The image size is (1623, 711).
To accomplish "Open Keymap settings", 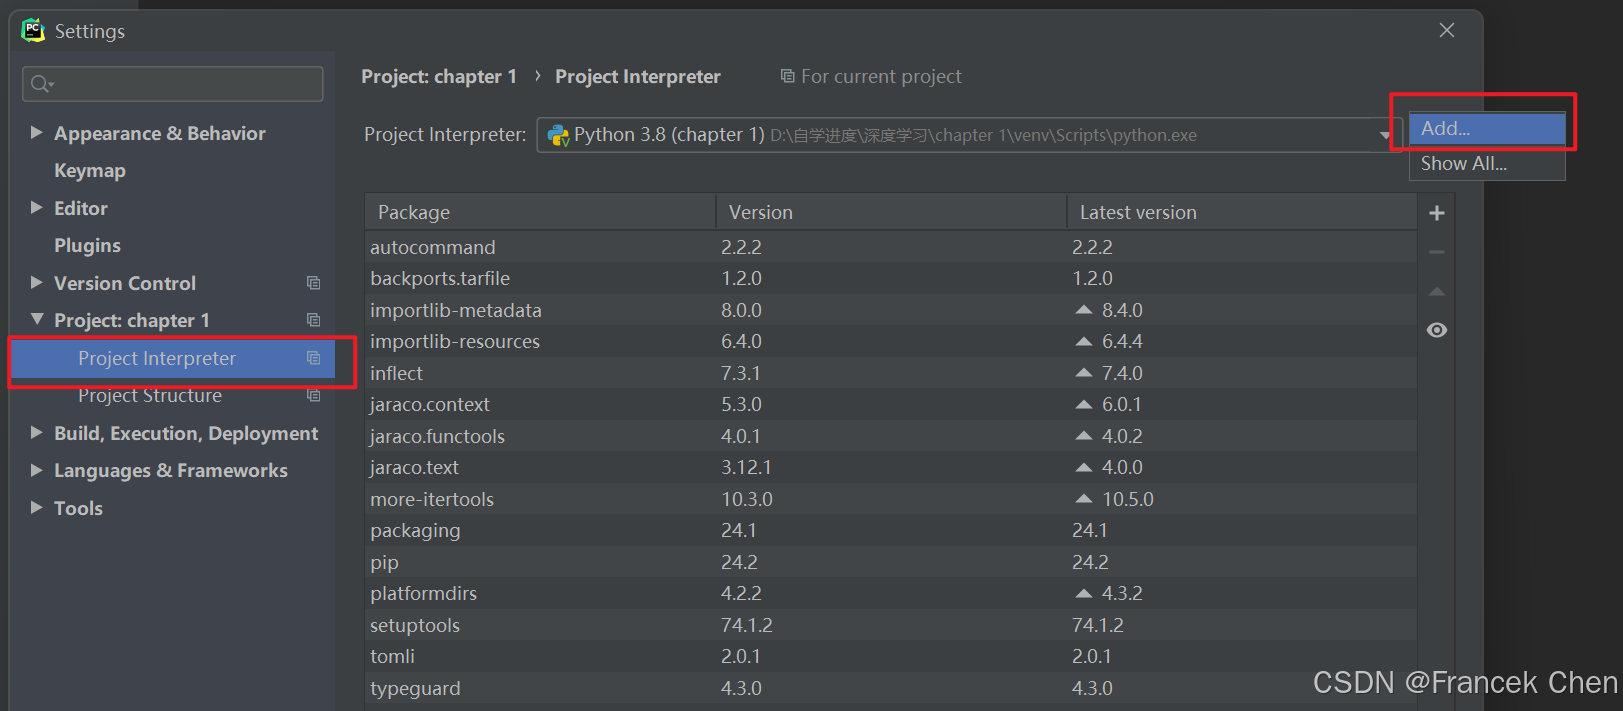I will pyautogui.click(x=90, y=170).
